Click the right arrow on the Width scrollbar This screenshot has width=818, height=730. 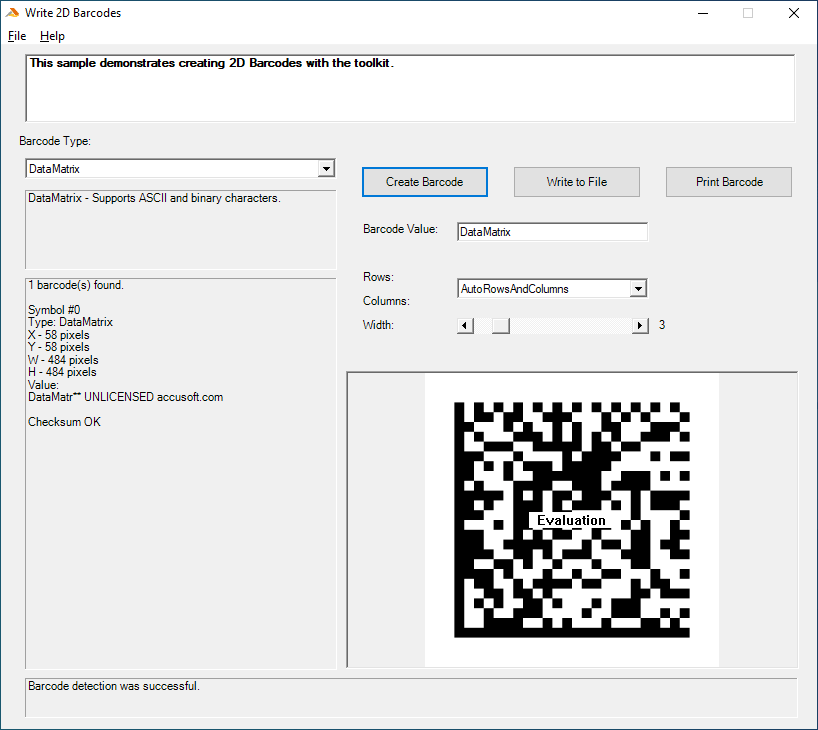[x=639, y=324]
